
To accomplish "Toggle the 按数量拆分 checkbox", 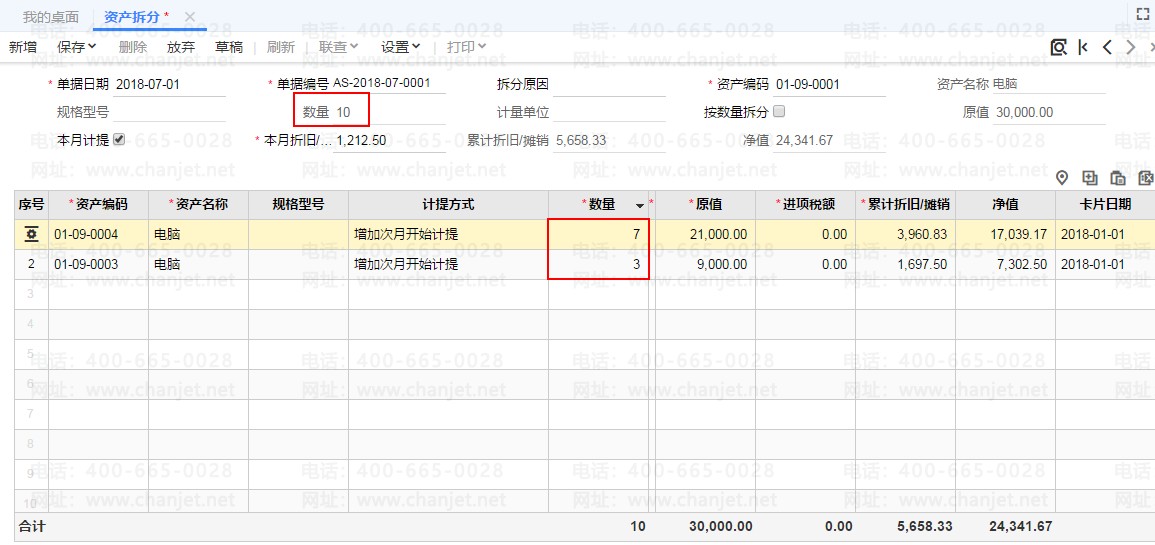I will tap(780, 112).
